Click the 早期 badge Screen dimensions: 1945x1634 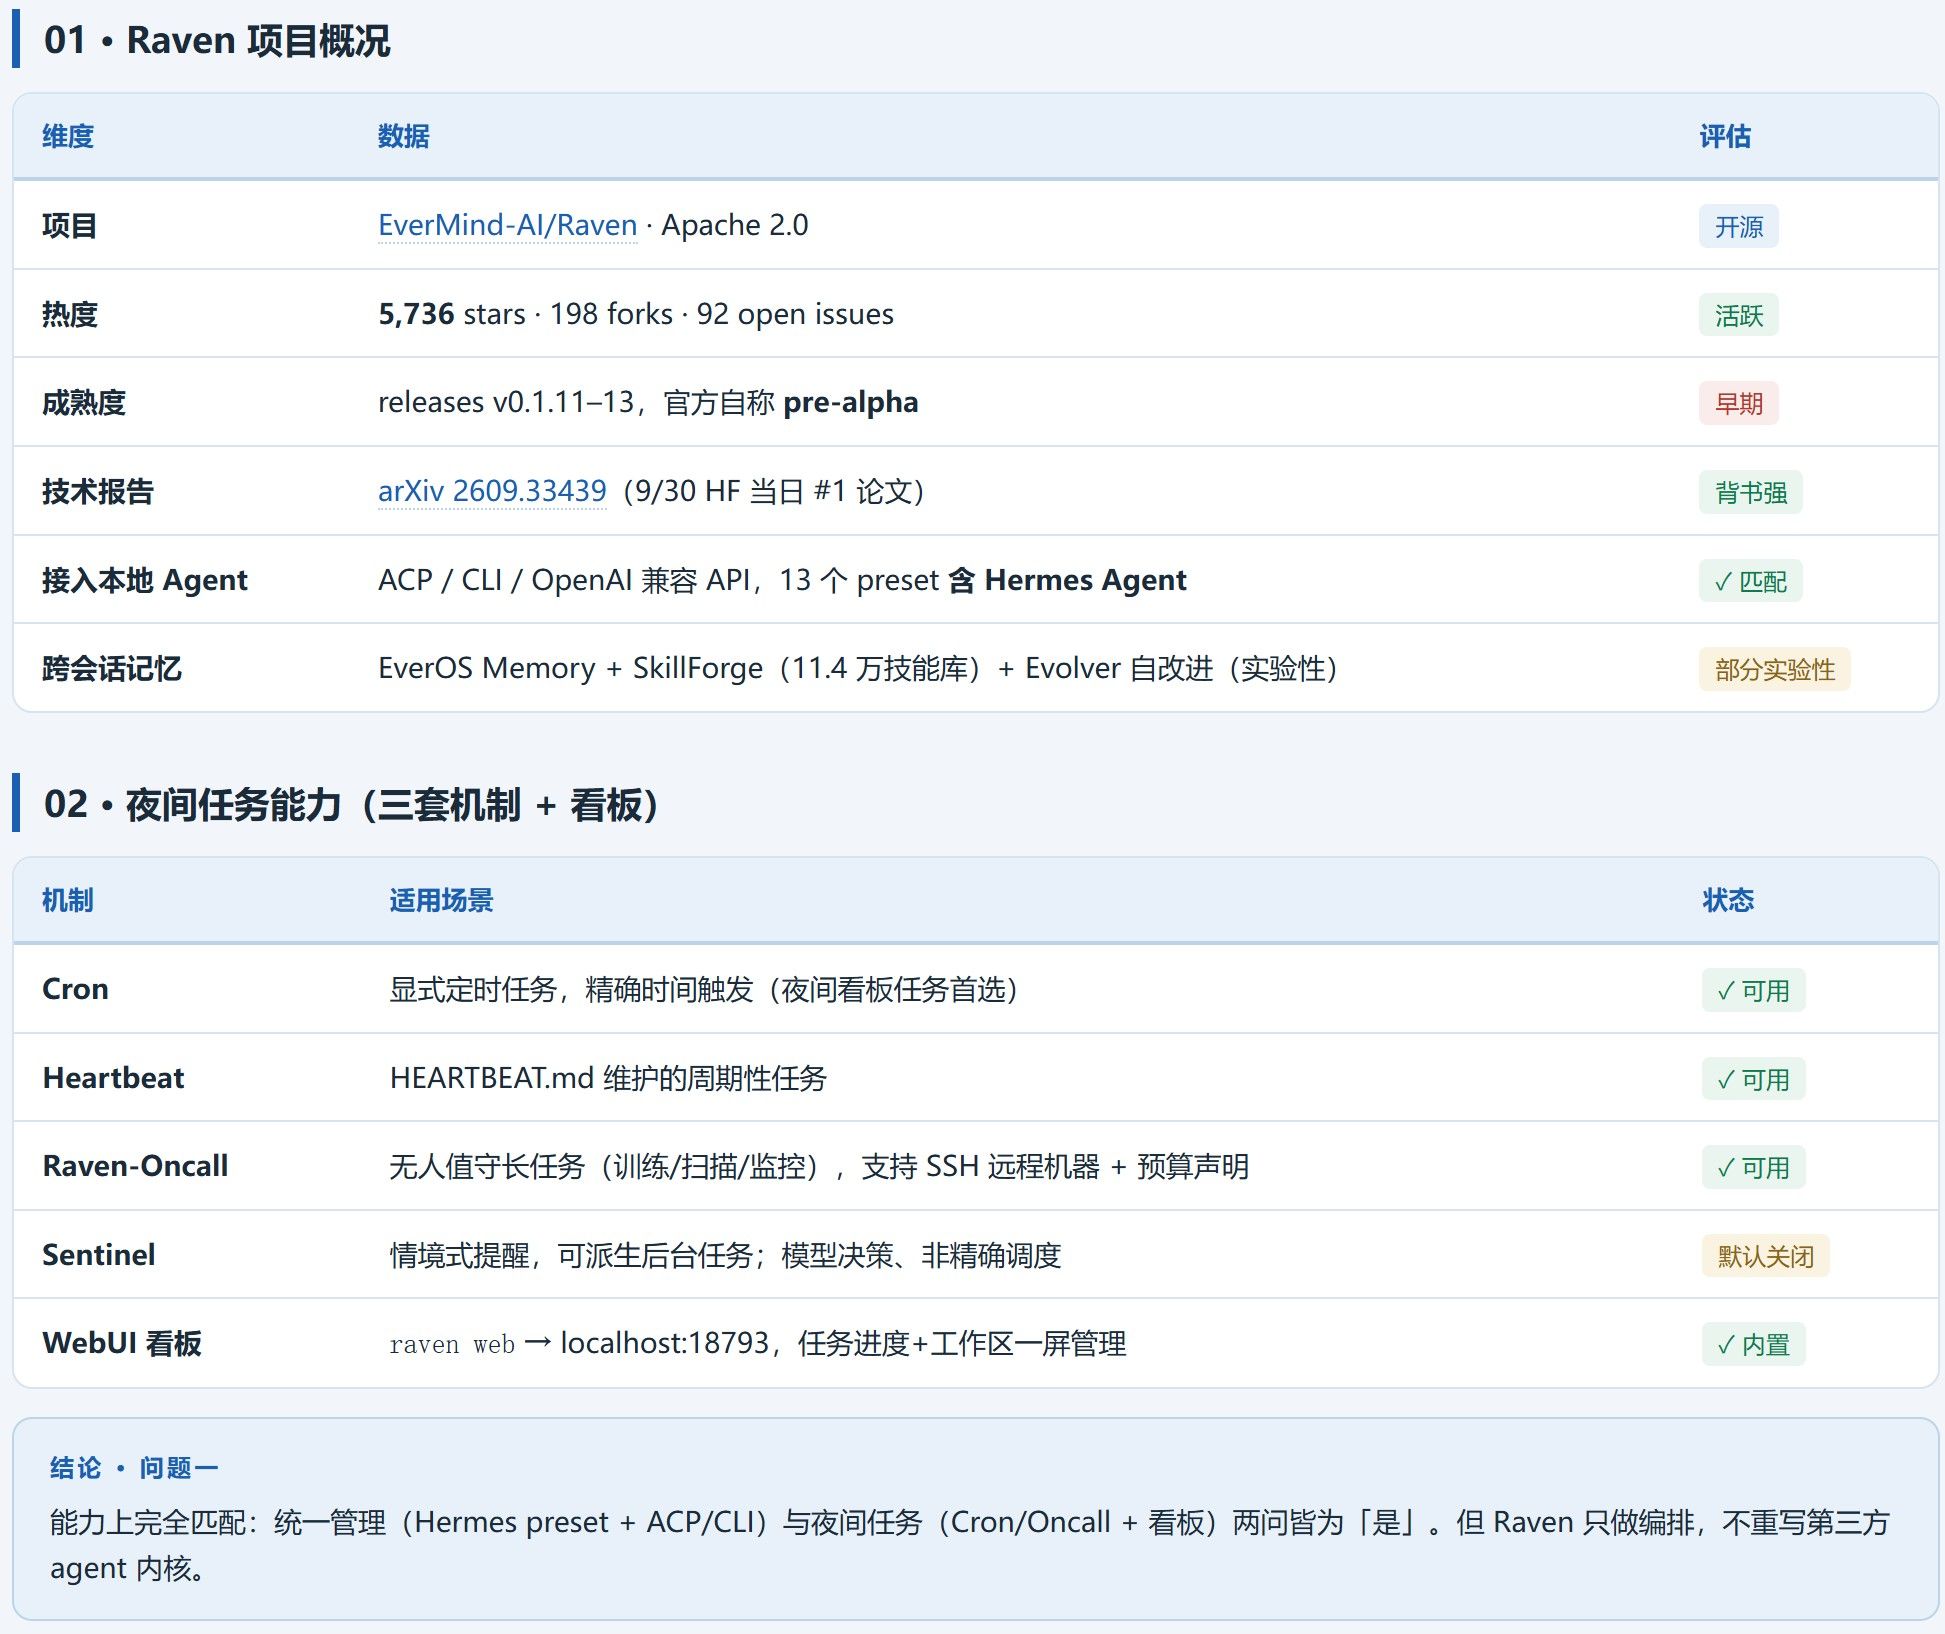pos(1738,404)
